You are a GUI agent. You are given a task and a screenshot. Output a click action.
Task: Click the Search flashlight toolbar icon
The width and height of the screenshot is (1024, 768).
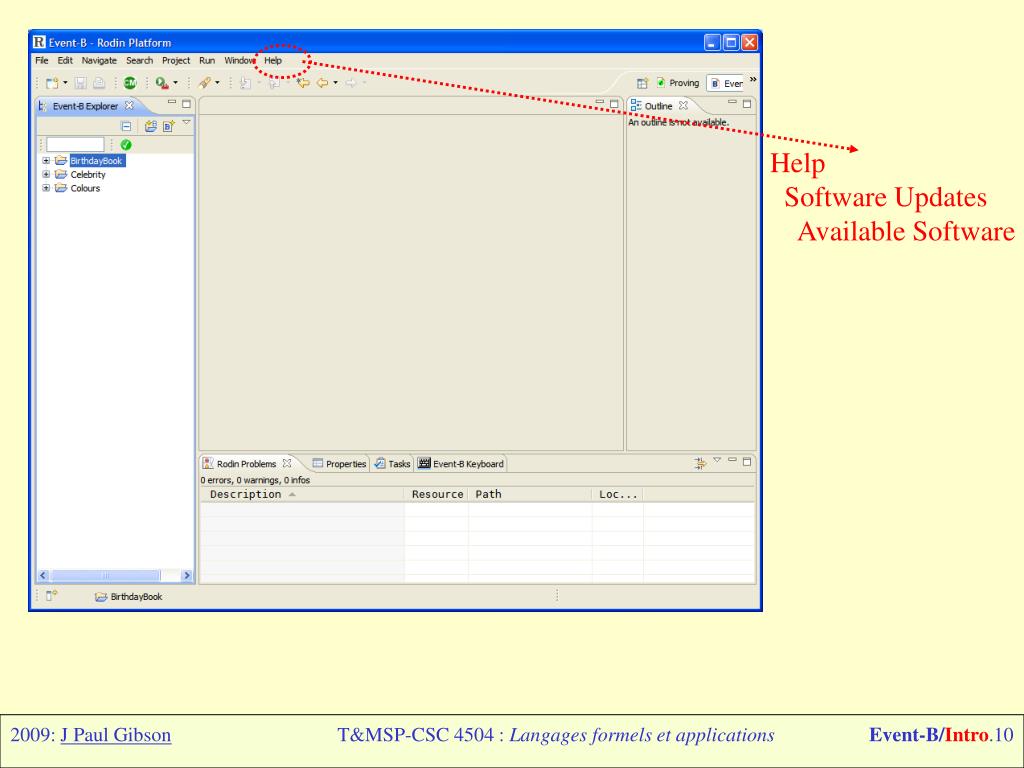205,83
